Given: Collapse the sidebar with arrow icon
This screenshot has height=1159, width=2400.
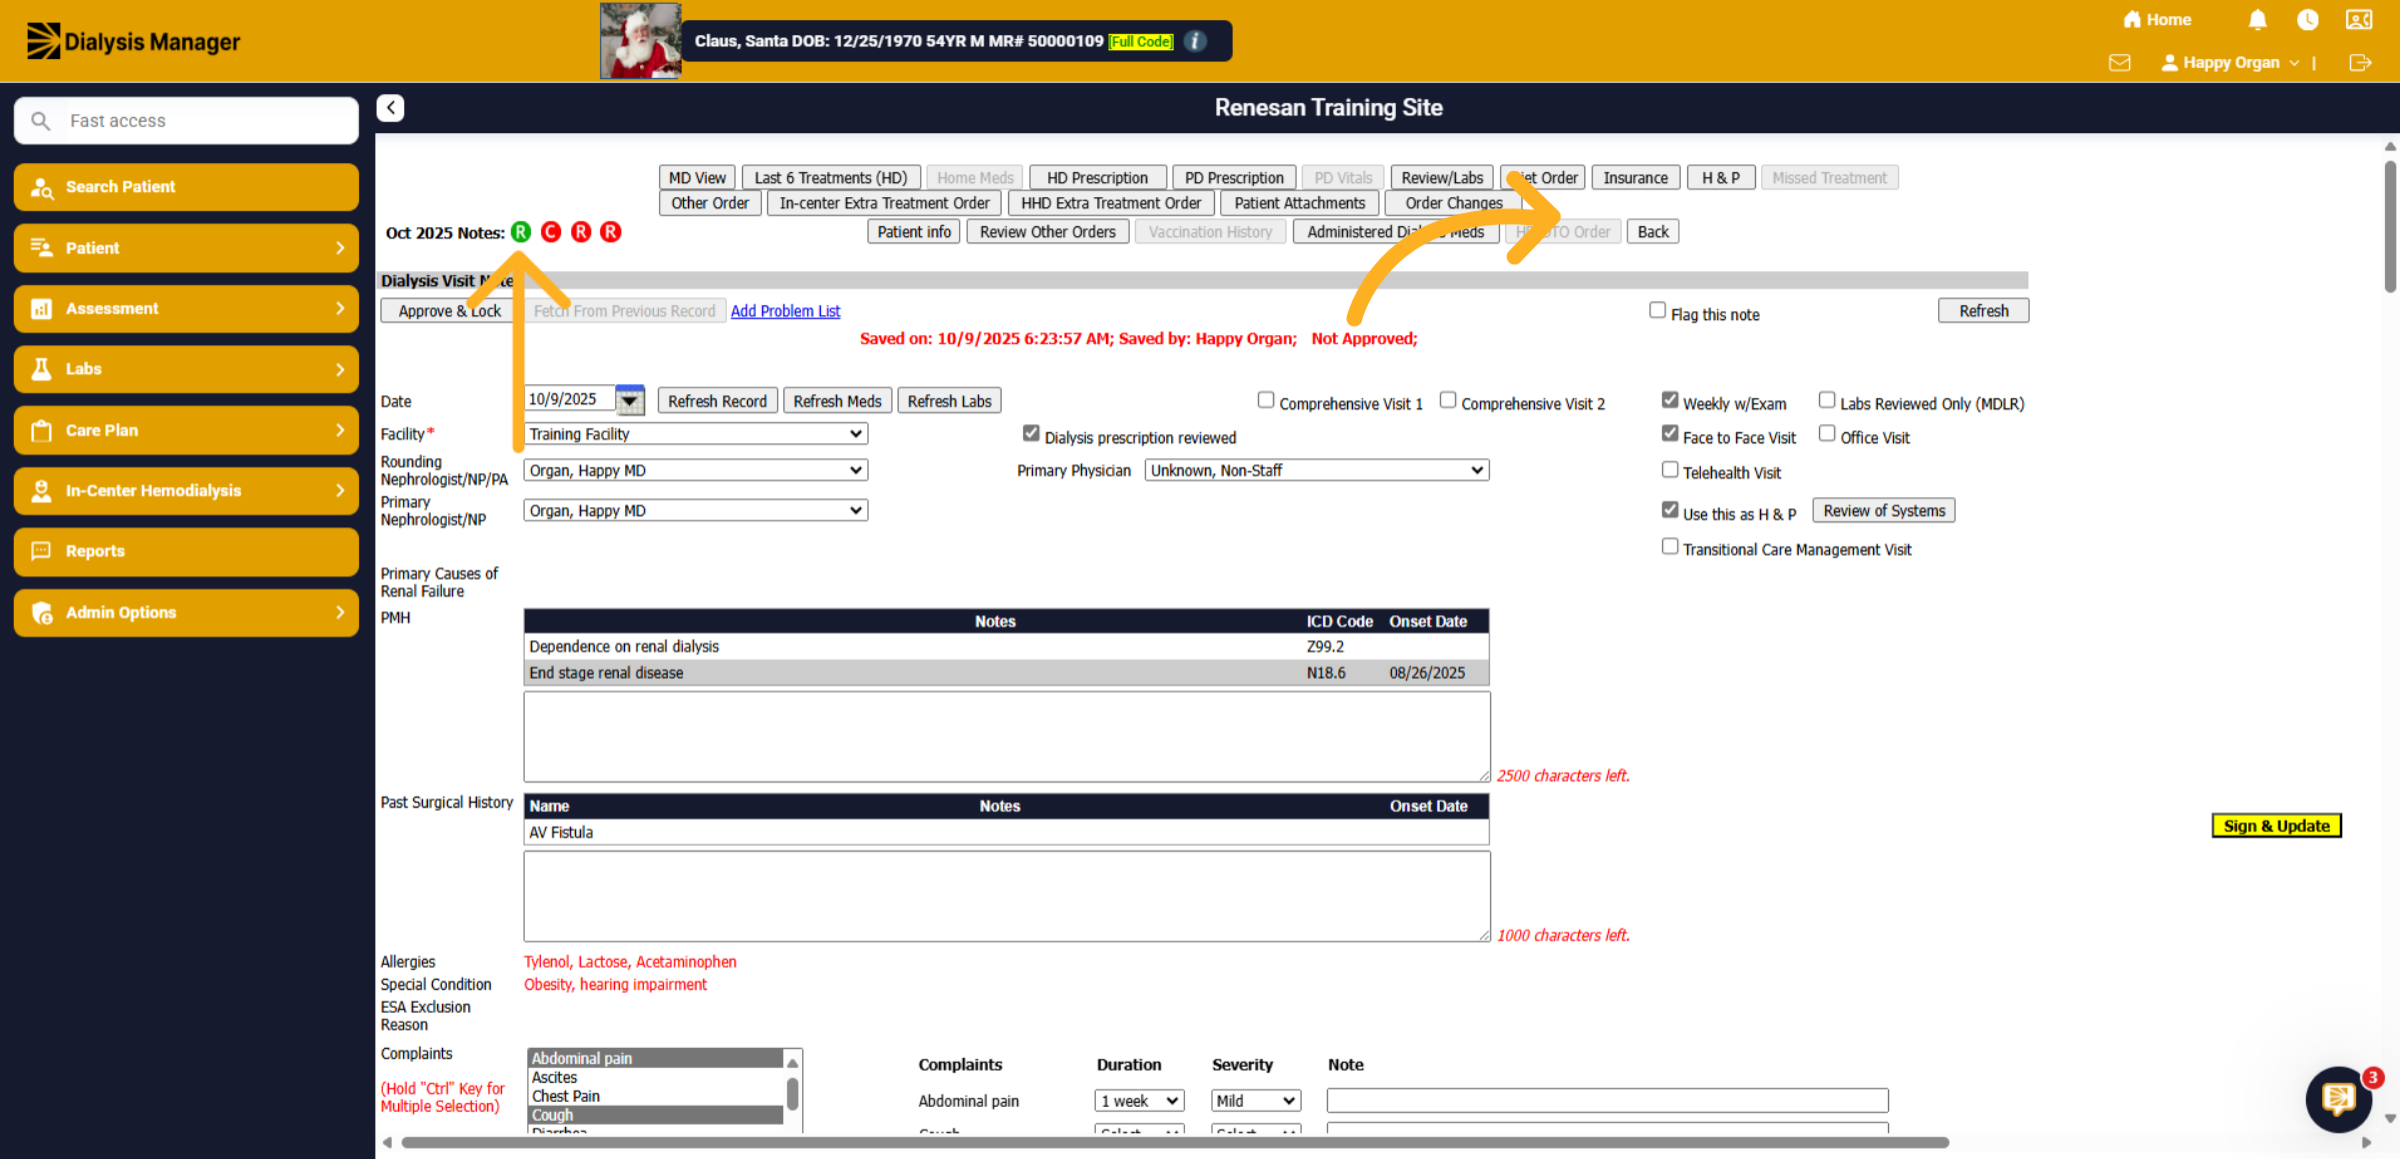Looking at the screenshot, I should coord(391,108).
